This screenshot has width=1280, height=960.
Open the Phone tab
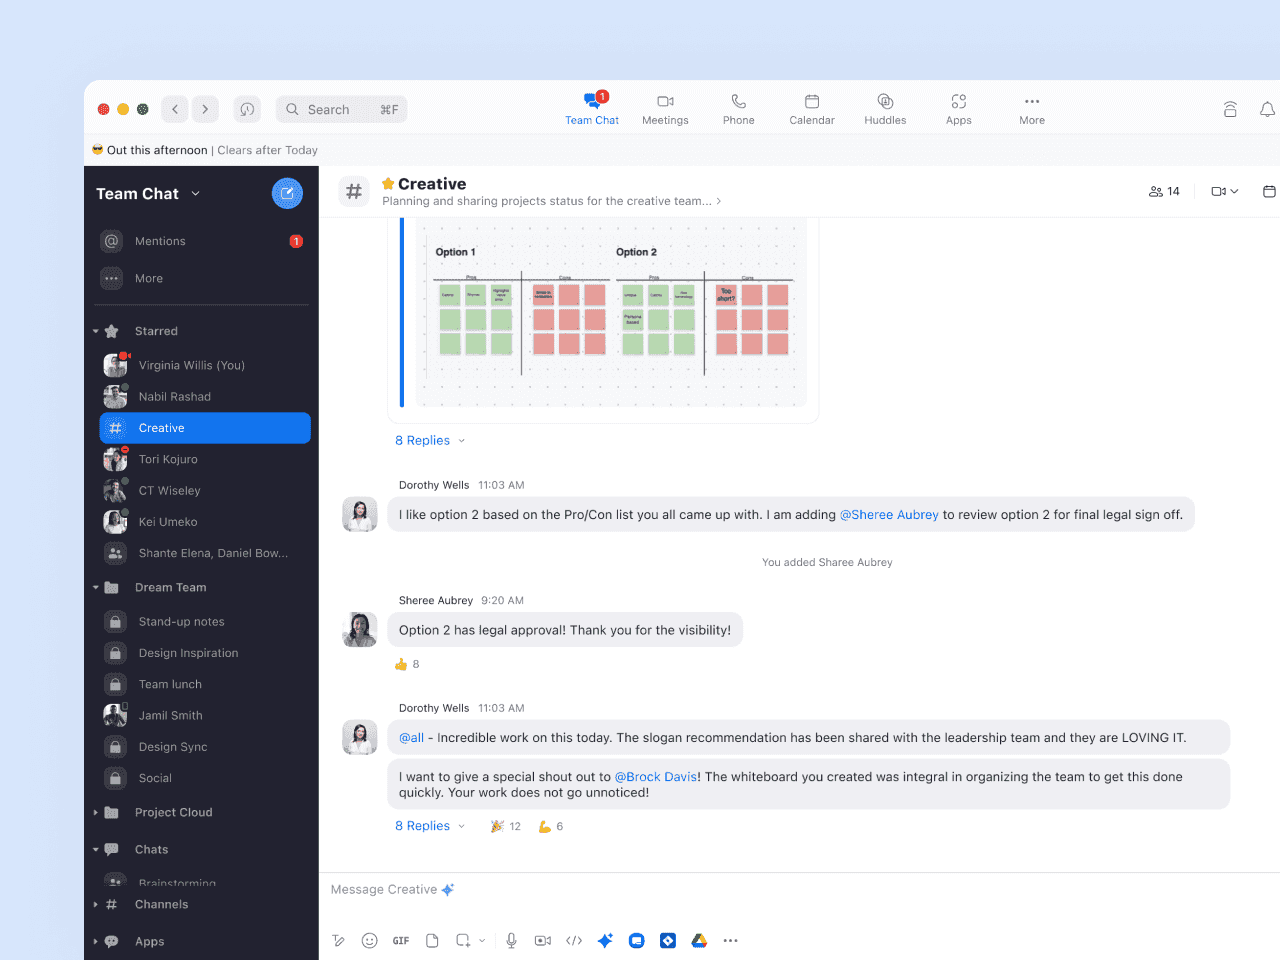pos(738,108)
